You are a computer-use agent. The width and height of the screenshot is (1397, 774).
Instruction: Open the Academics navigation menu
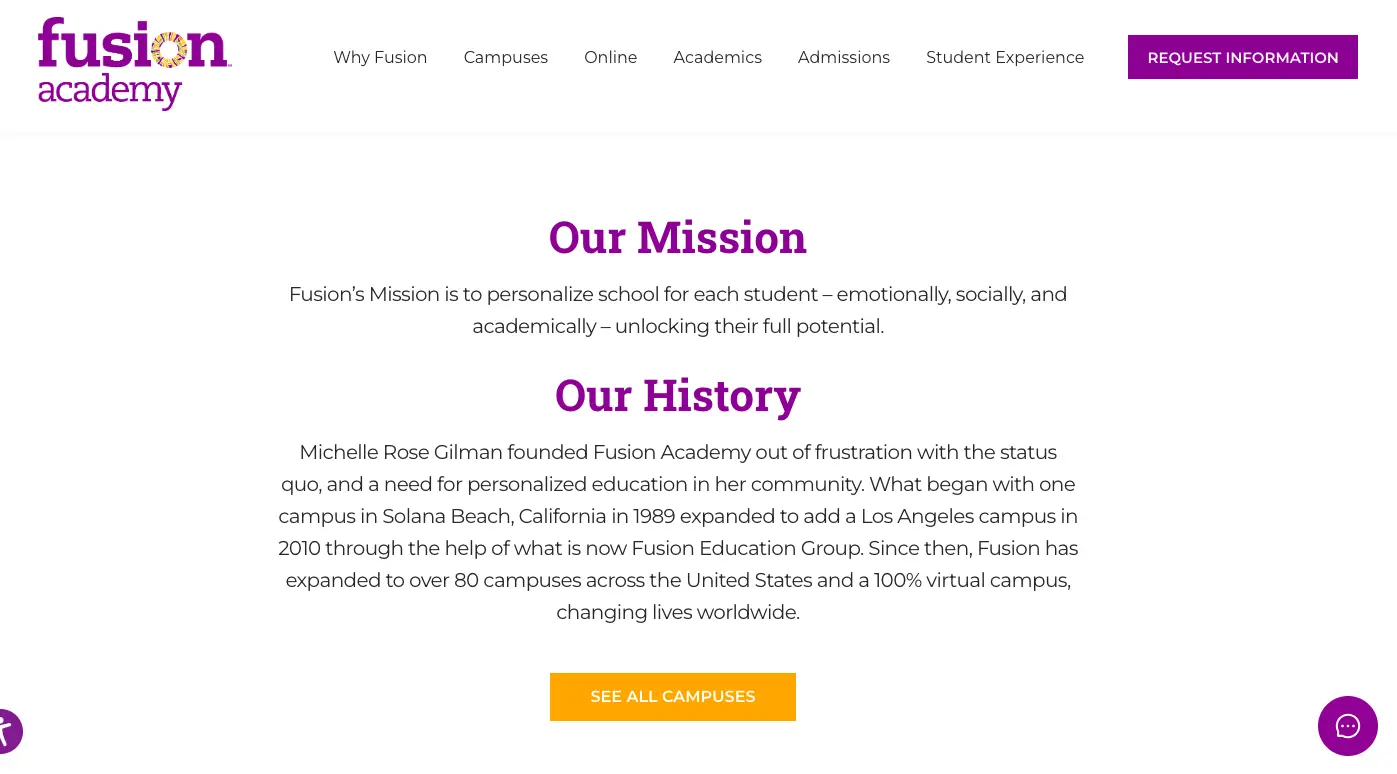click(717, 58)
